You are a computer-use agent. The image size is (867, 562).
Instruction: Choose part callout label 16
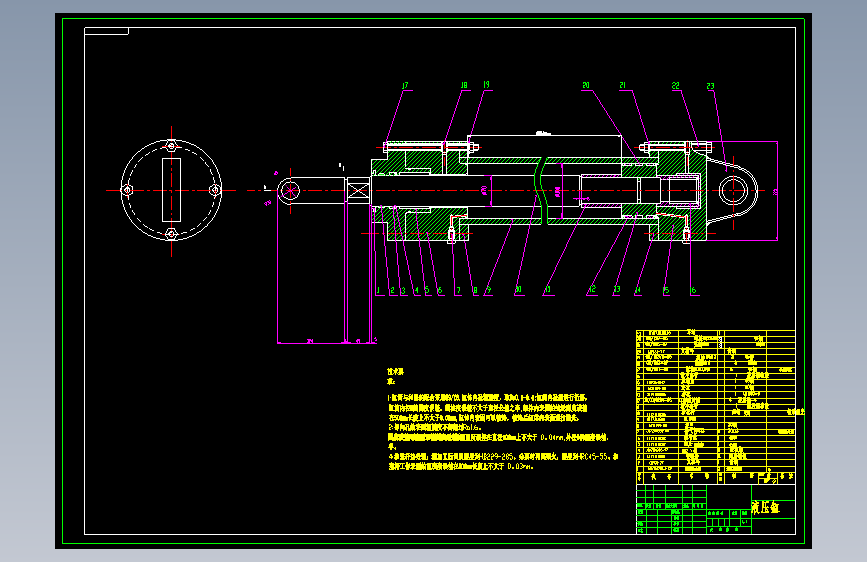[x=693, y=290]
